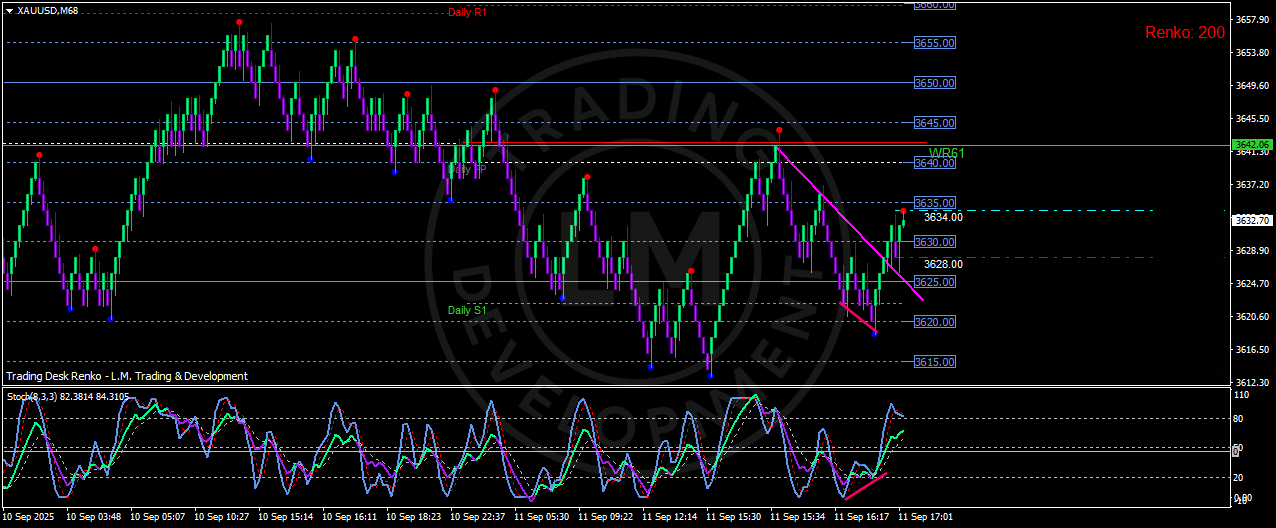This screenshot has width=1276, height=528.
Task: Click the 3628.00 dashed level label
Action: [x=943, y=264]
